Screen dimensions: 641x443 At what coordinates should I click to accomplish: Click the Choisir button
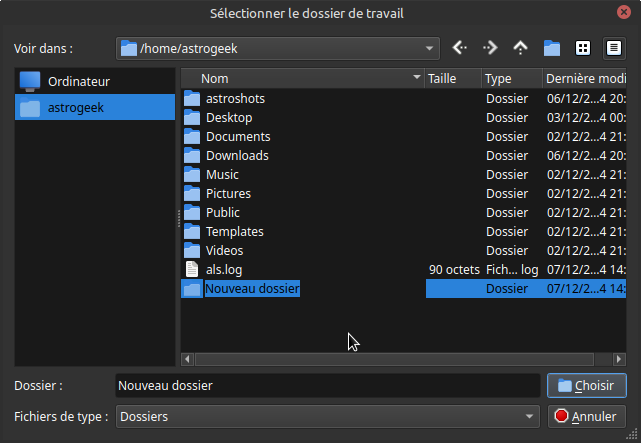point(587,385)
